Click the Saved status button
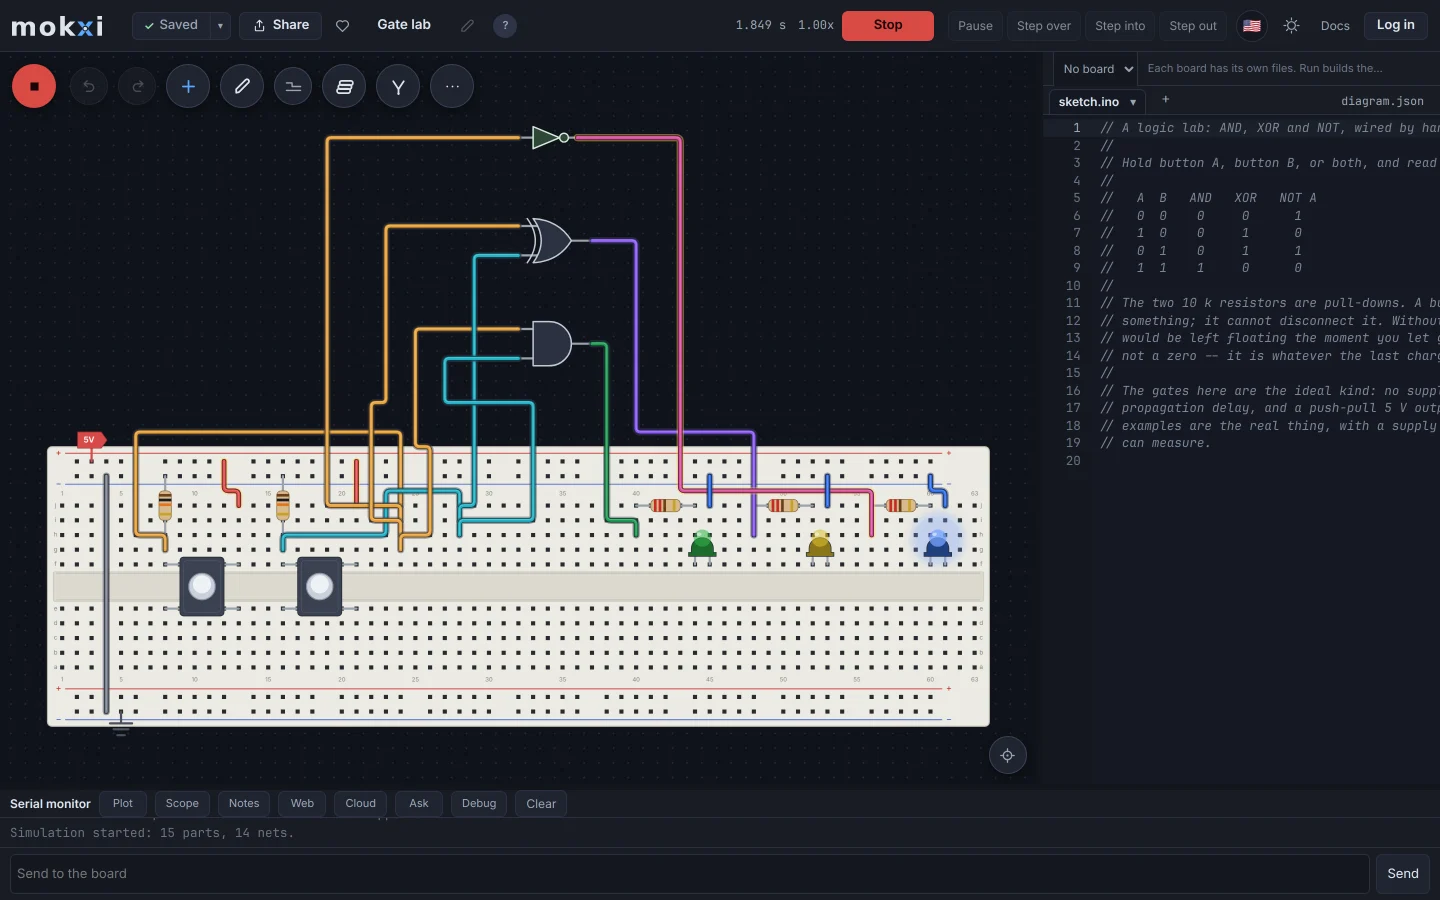 coord(171,26)
